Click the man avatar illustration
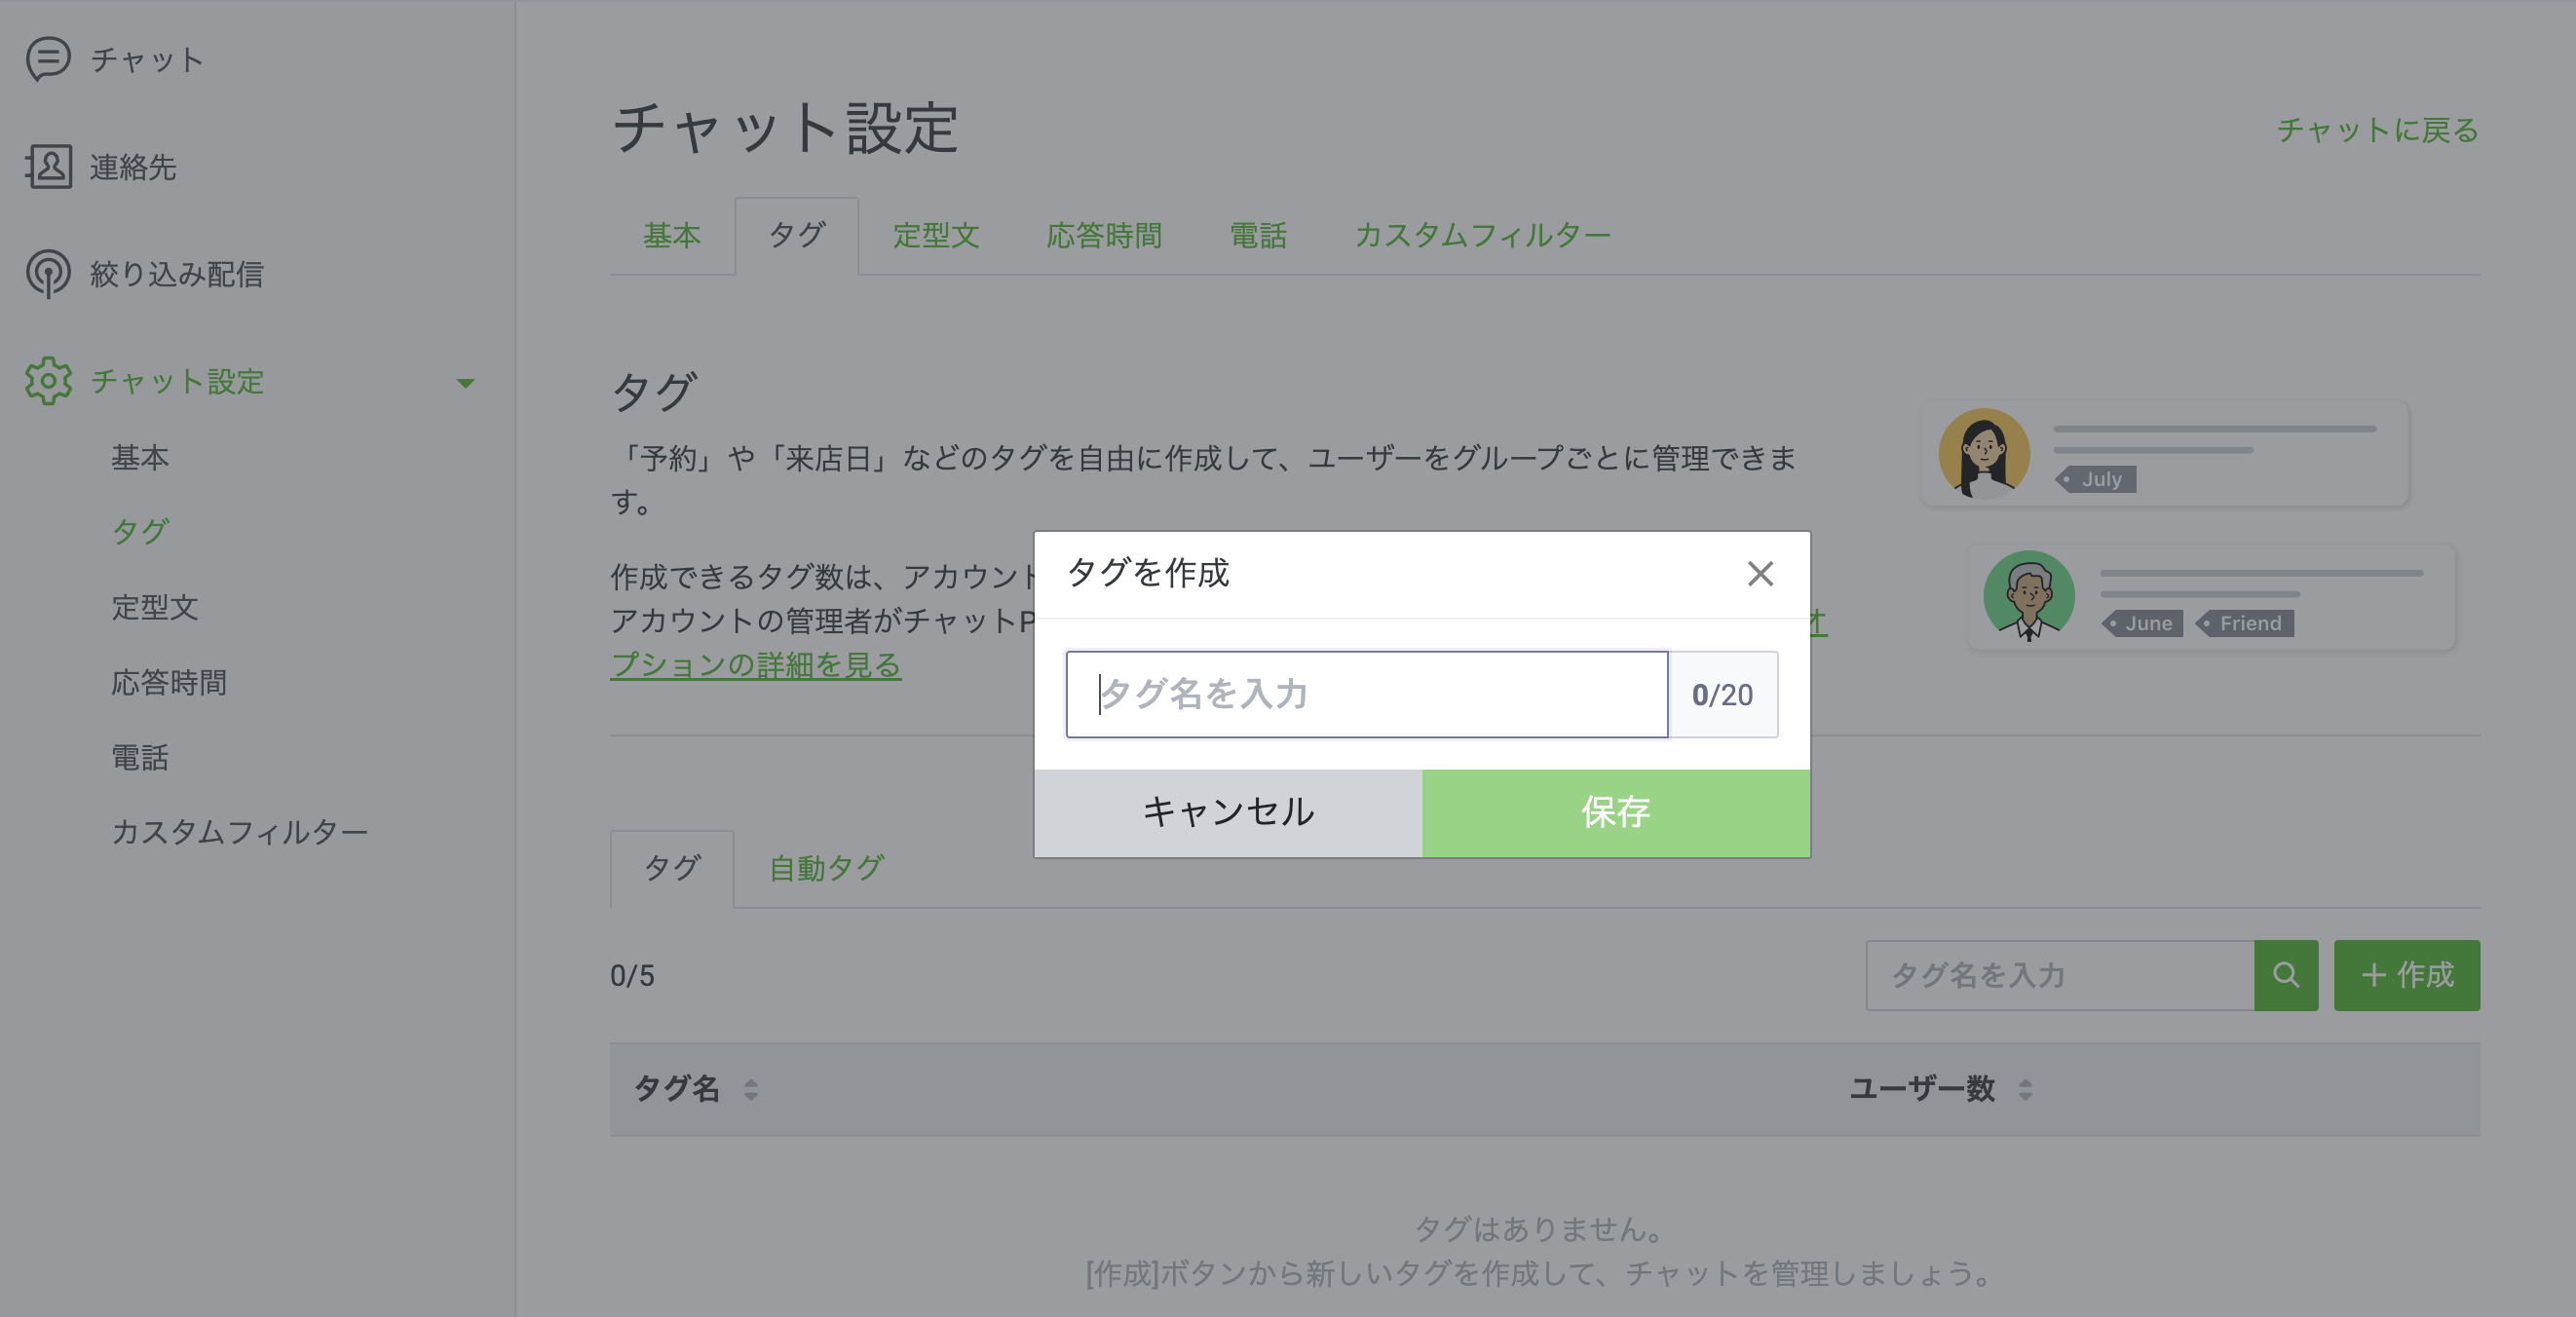This screenshot has height=1317, width=2576. pyautogui.click(x=2029, y=597)
